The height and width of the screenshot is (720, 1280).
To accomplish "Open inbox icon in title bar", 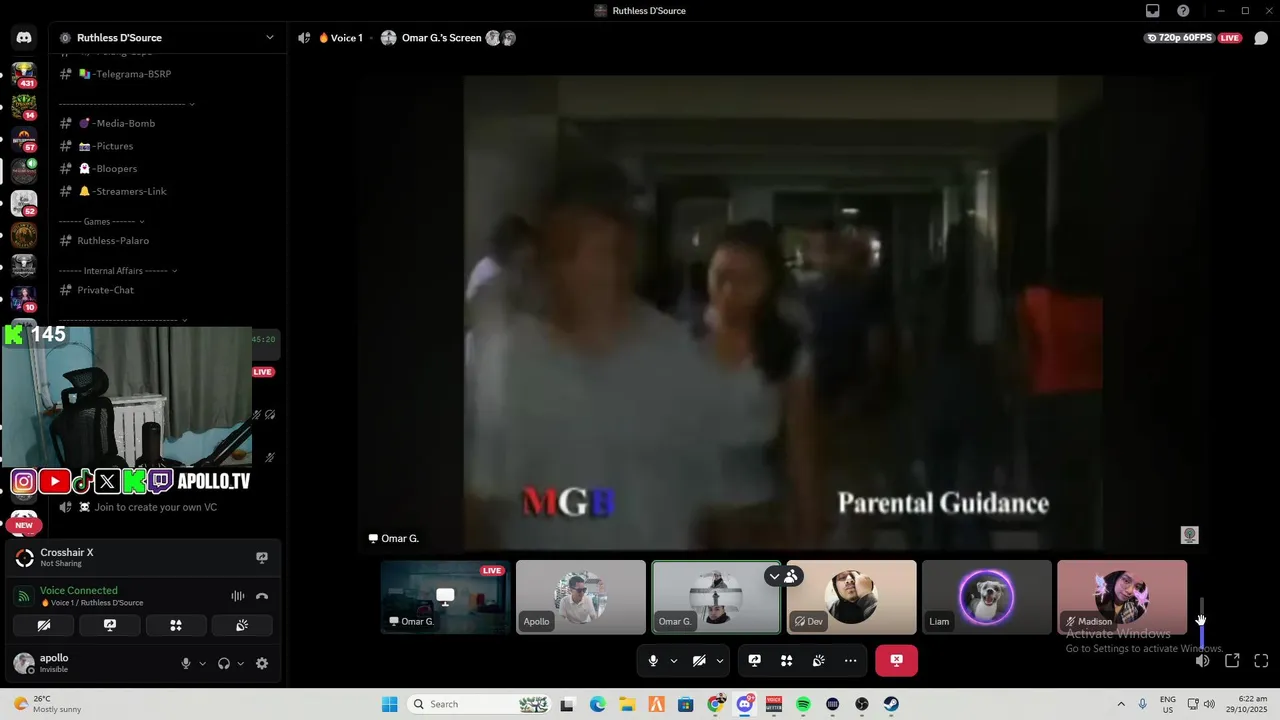I will [1153, 11].
